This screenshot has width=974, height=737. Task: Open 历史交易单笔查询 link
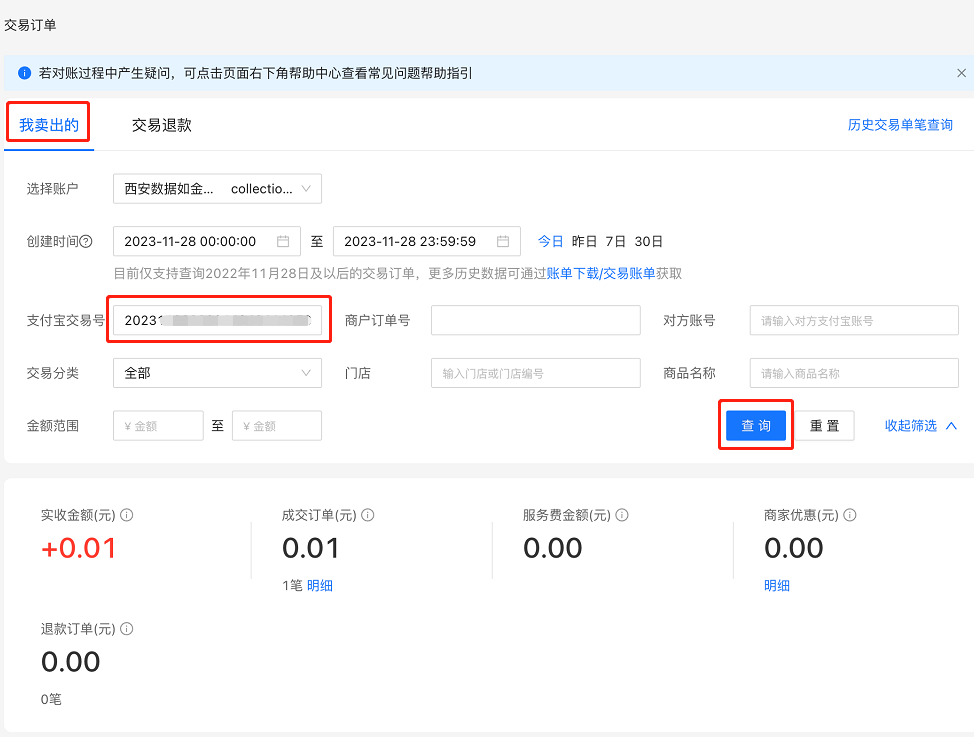point(900,125)
